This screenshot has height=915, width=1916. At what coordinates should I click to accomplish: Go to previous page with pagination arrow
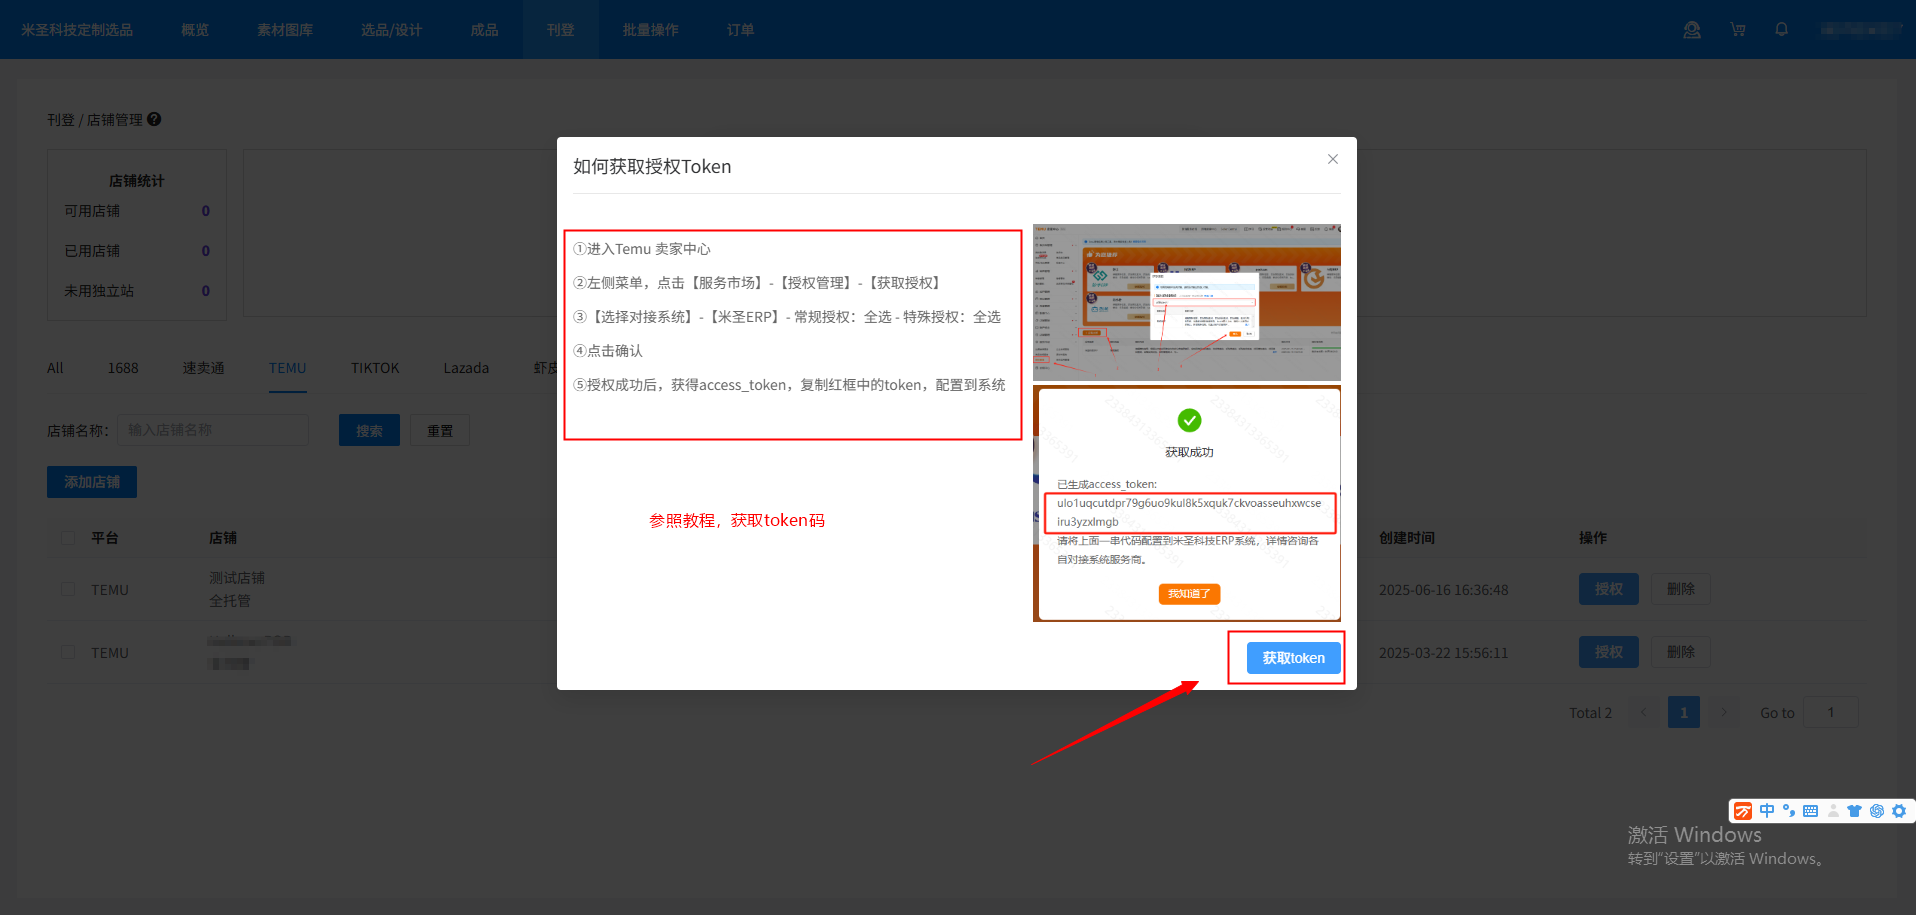click(1644, 713)
